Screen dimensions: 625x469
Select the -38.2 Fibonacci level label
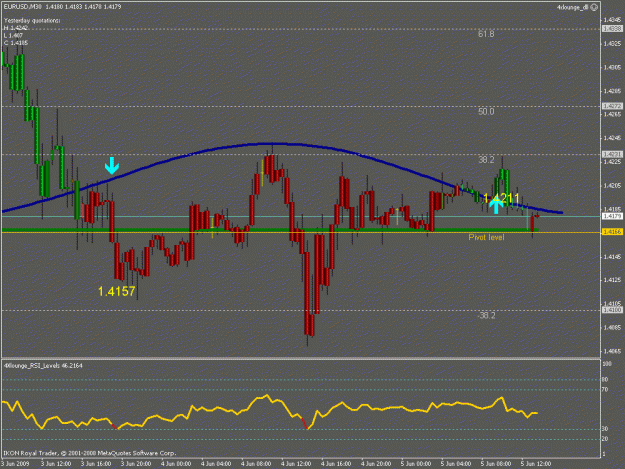click(x=487, y=316)
